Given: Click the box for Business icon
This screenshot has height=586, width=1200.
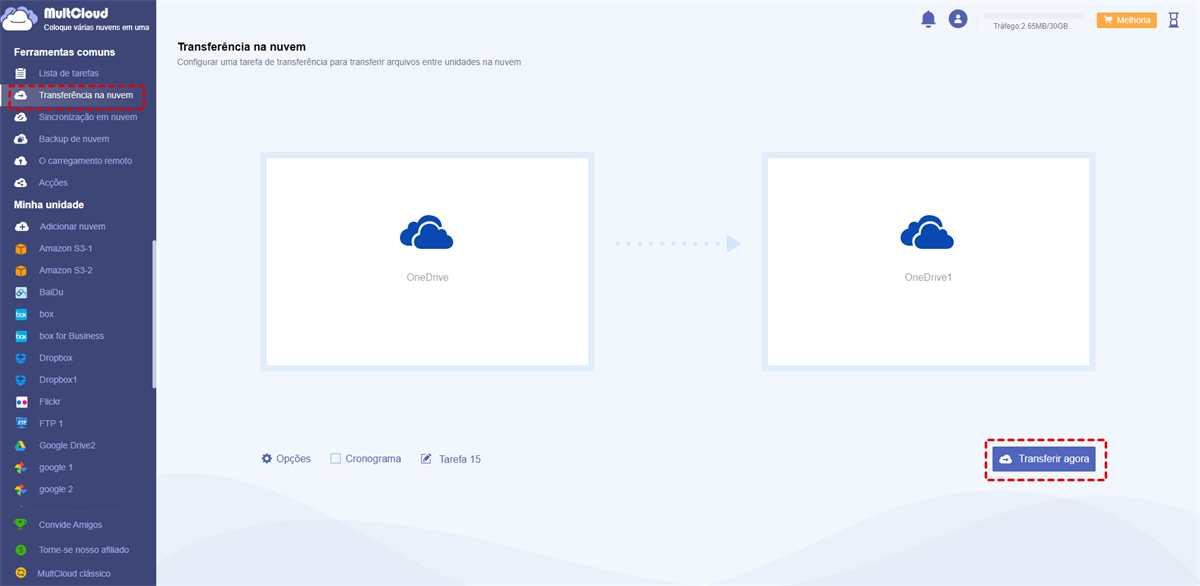Looking at the screenshot, I should (20, 336).
